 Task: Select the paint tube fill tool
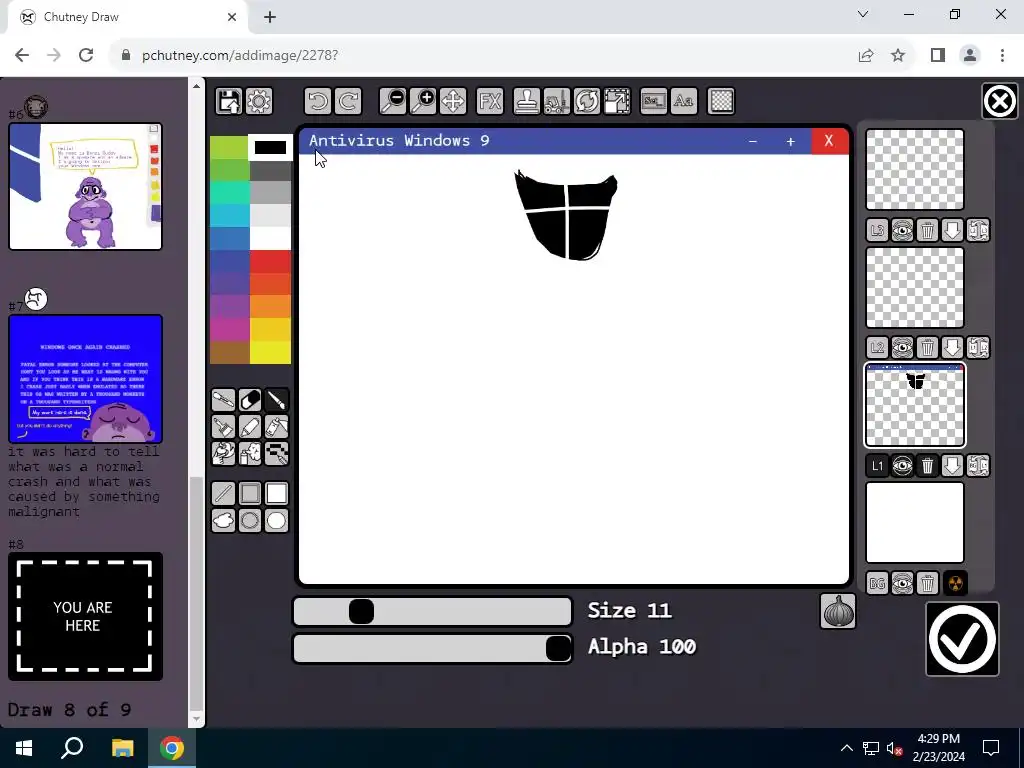(x=277, y=426)
